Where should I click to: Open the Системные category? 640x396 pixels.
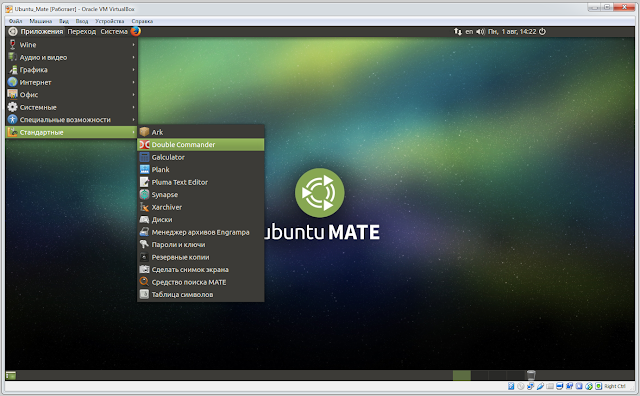click(72, 107)
